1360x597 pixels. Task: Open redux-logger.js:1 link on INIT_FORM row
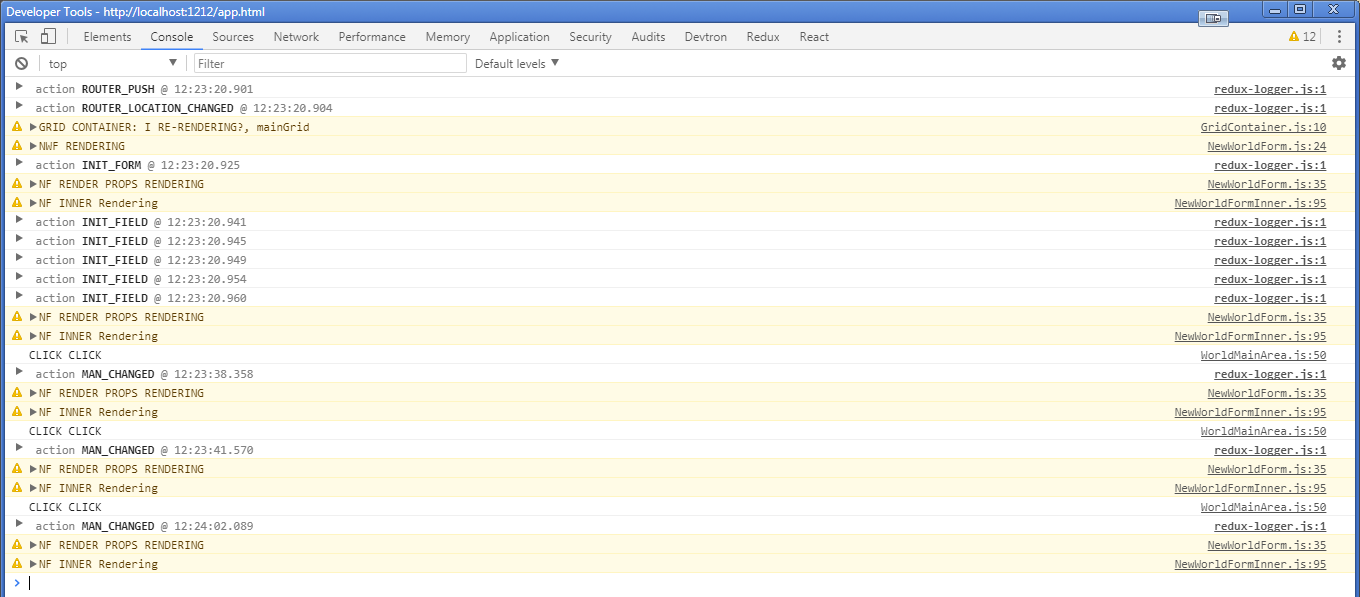[x=1270, y=165]
